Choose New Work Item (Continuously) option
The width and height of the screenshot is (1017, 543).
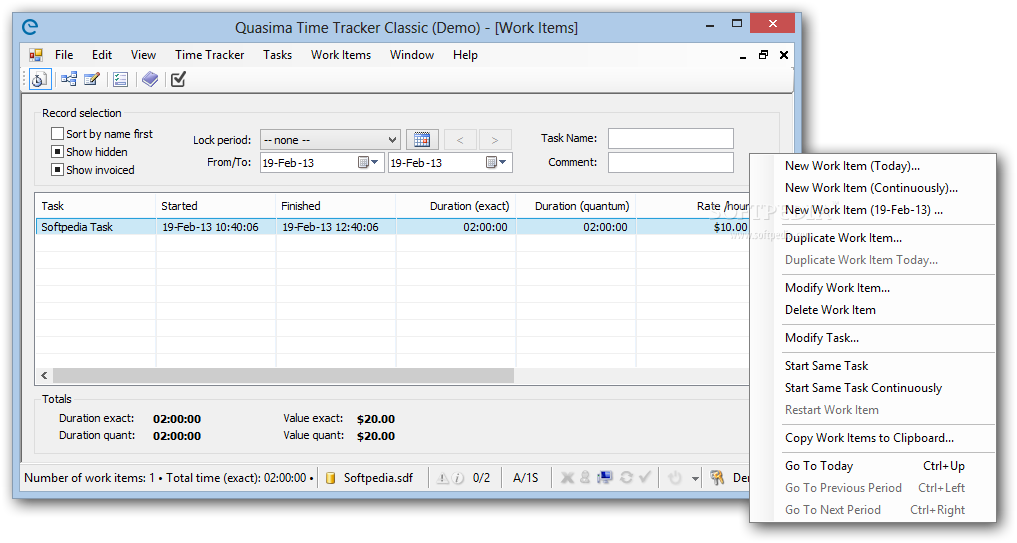point(872,188)
